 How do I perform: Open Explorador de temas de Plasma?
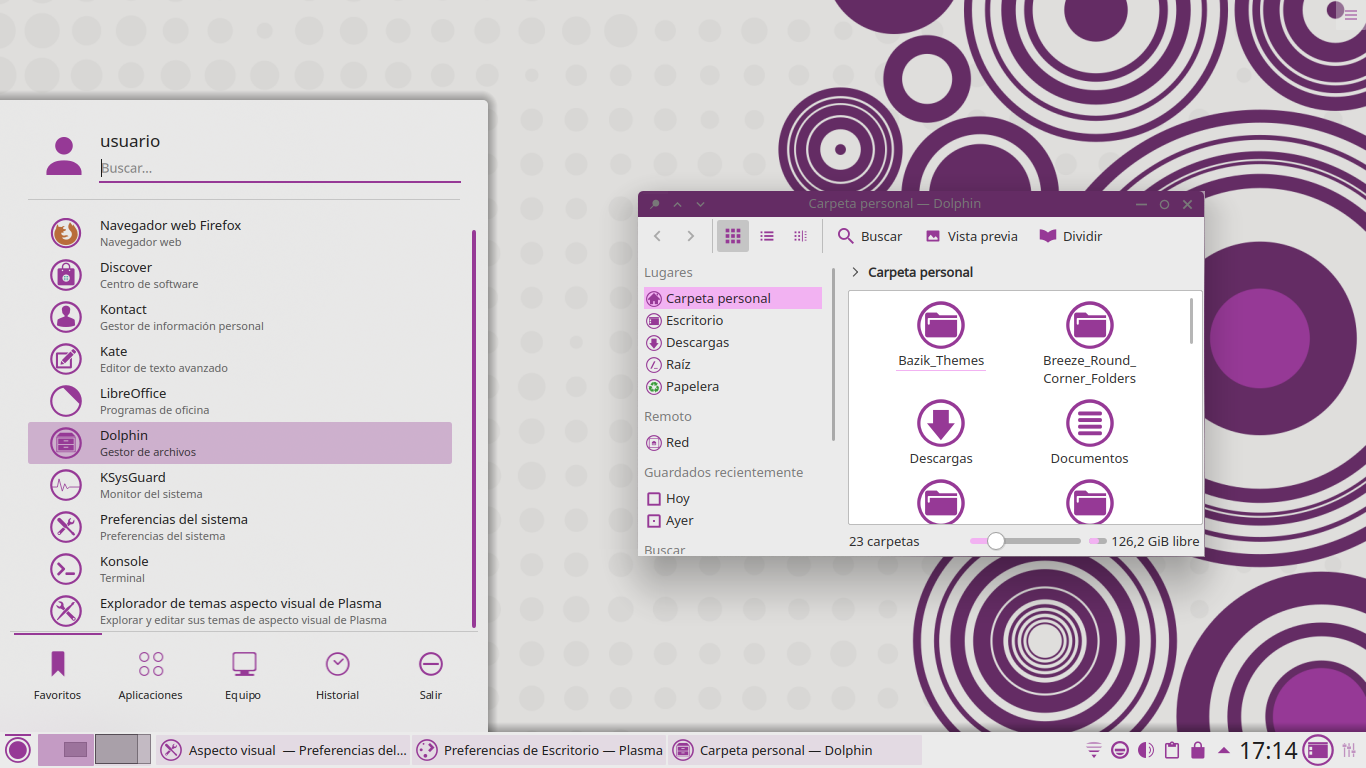tap(240, 611)
